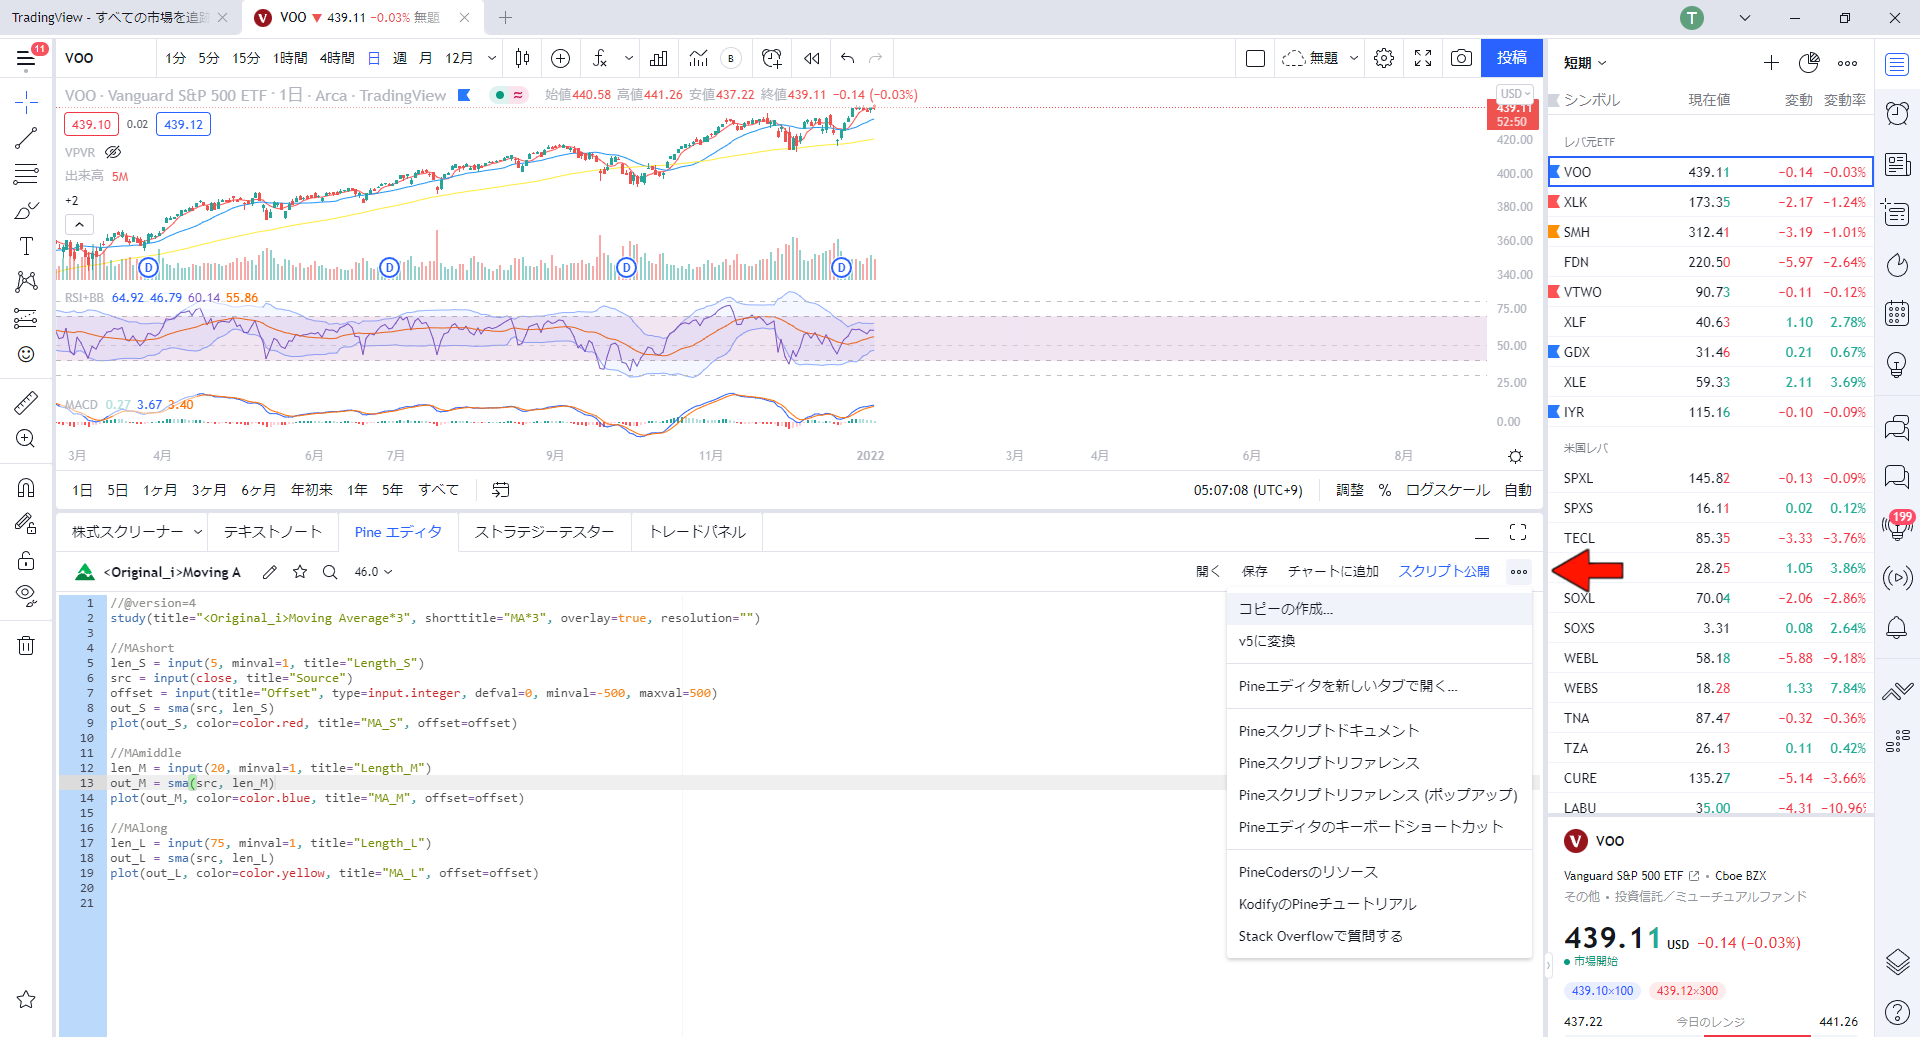Click the ruler measure tool
Viewport: 1920px width, 1040px height.
pos(26,403)
